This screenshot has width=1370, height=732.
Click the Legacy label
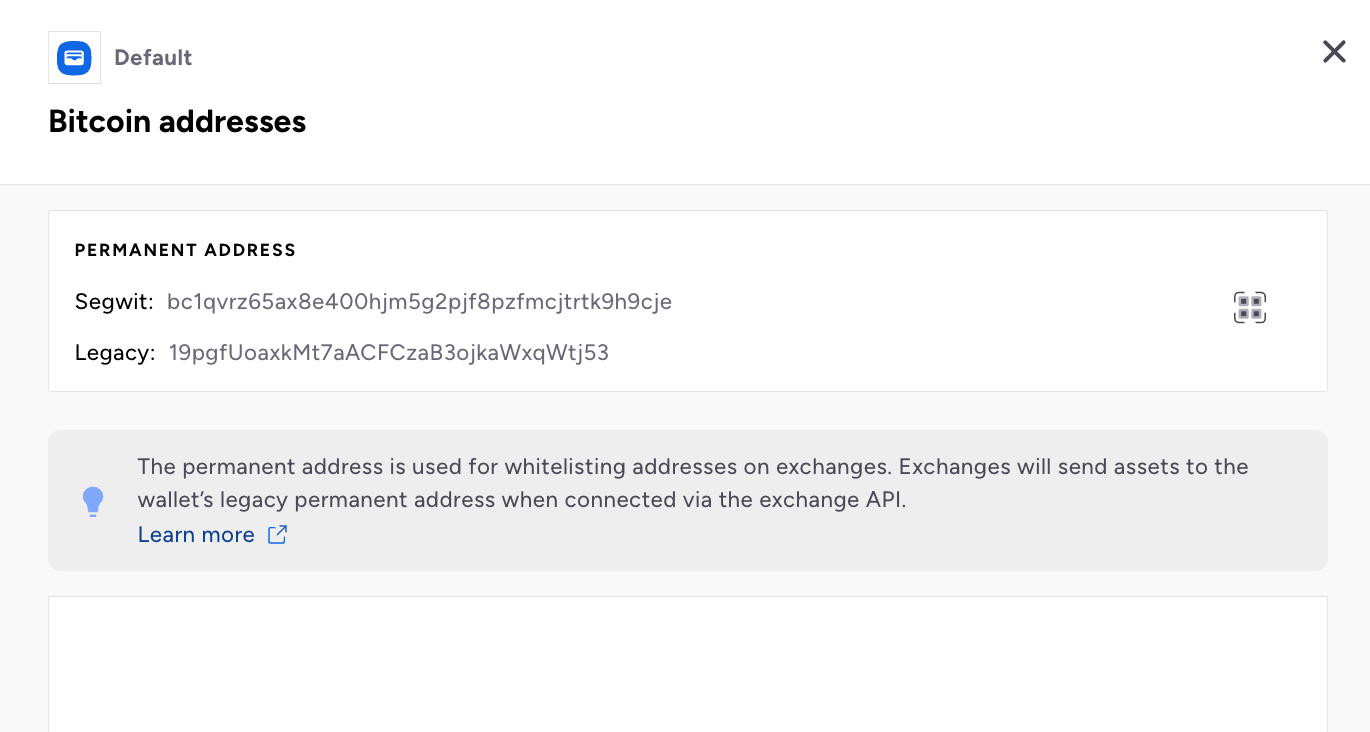pyautogui.click(x=115, y=352)
